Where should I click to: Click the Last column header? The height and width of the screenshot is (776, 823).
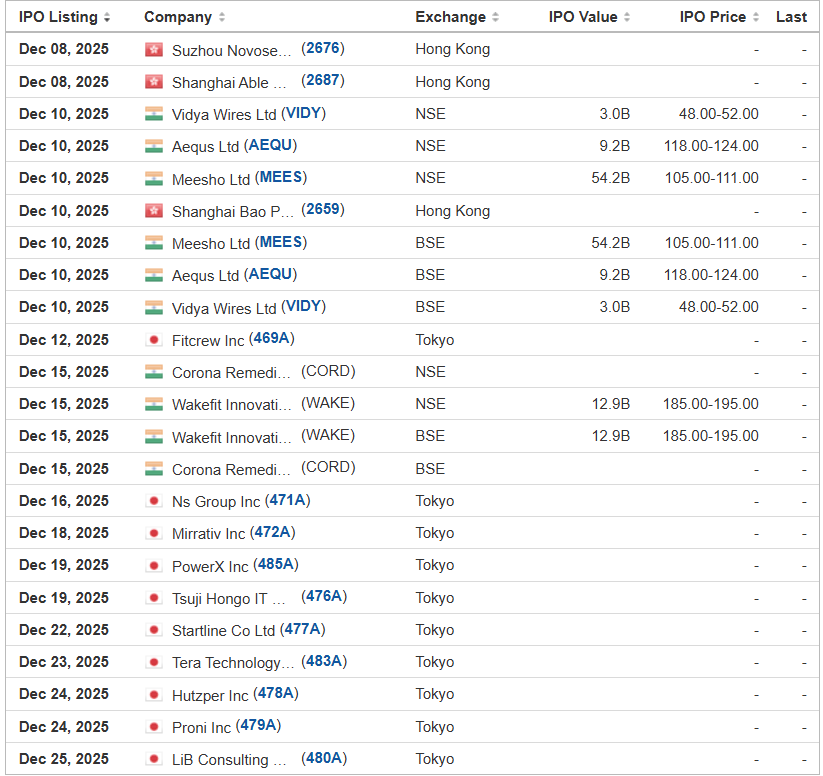click(x=791, y=17)
